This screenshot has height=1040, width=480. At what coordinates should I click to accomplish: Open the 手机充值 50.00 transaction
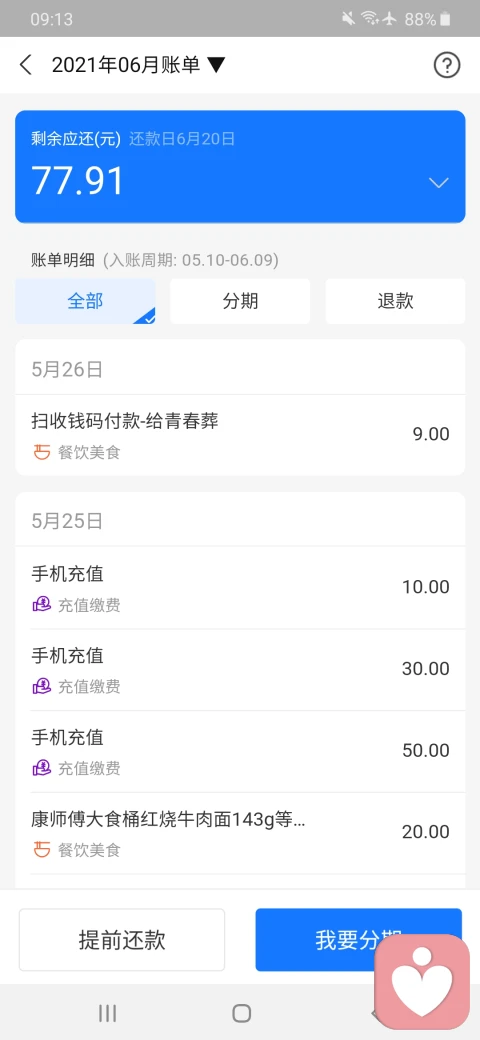(240, 751)
